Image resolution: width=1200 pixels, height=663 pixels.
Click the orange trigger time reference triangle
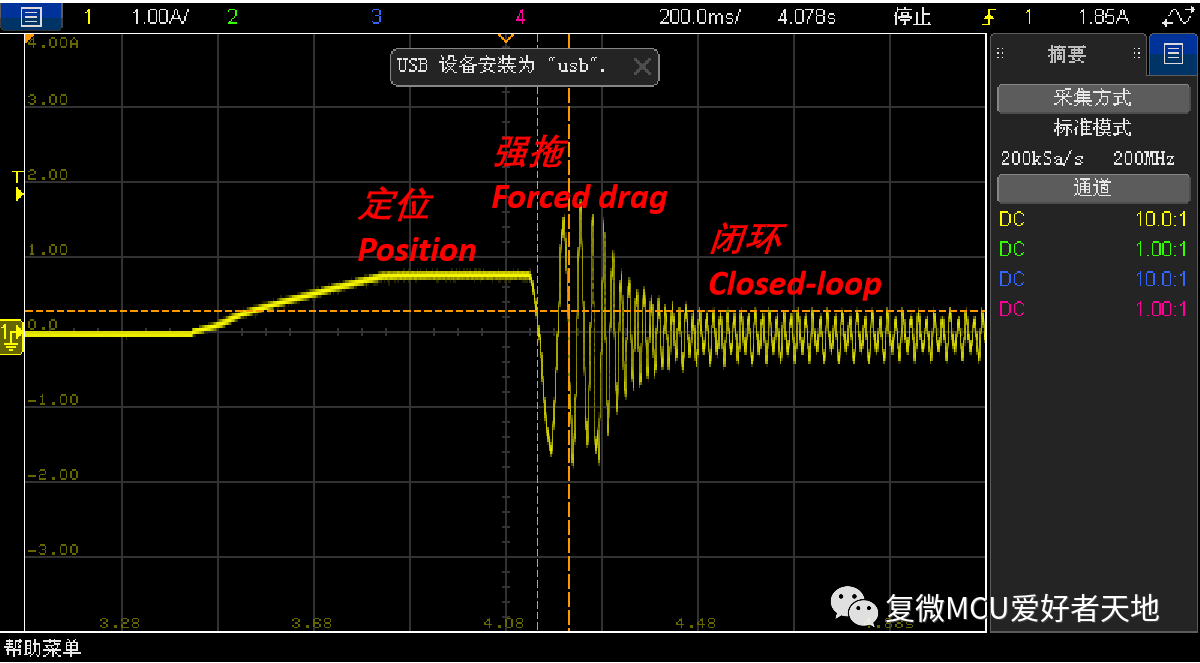click(x=505, y=38)
